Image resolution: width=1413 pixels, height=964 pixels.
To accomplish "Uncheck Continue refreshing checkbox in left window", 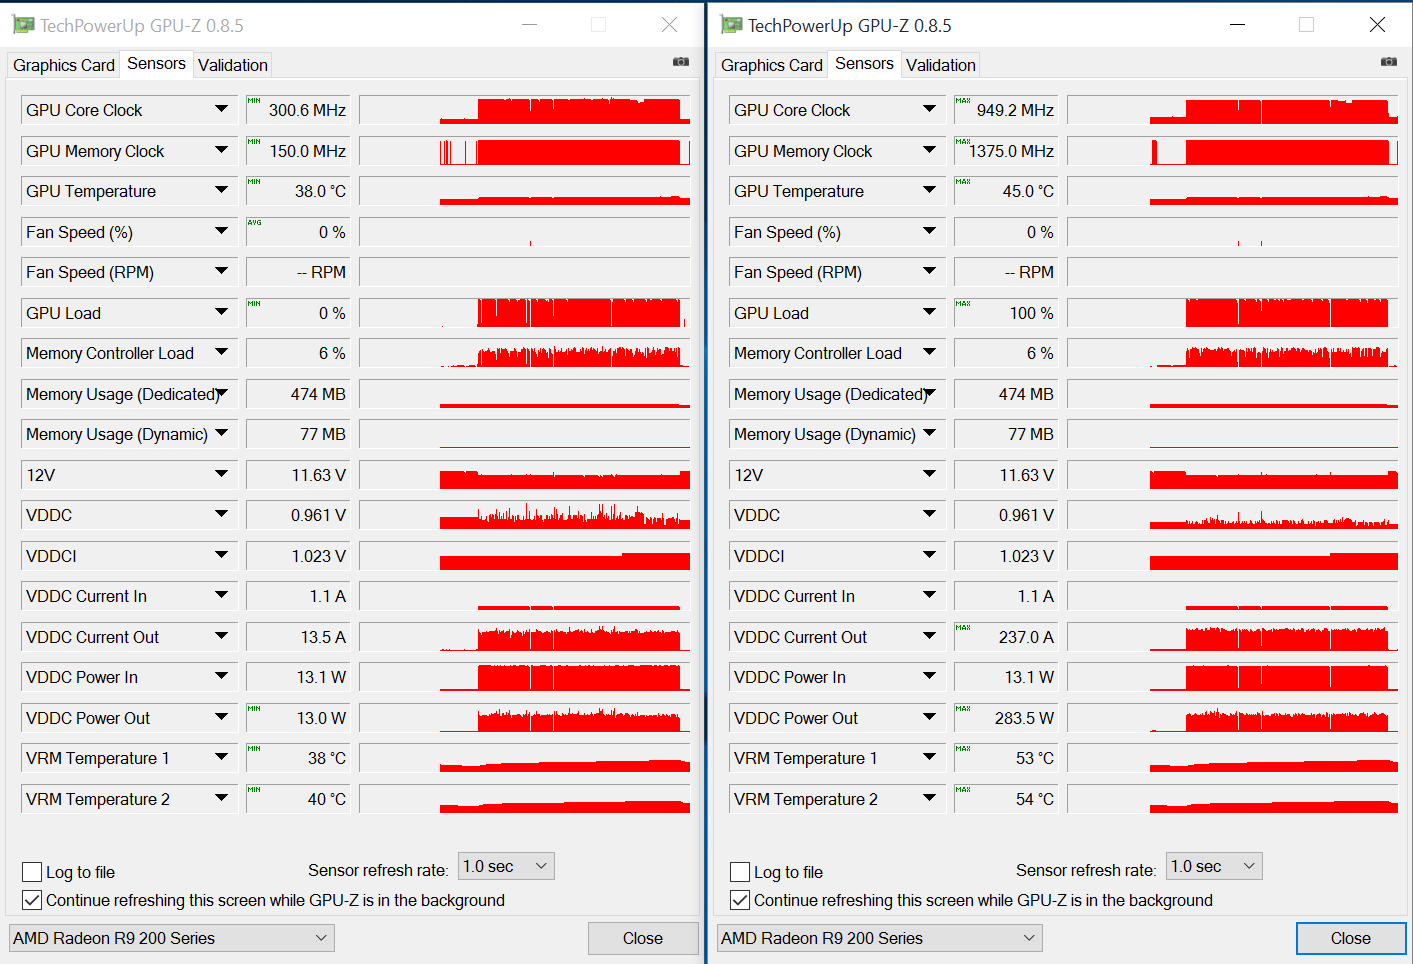I will (x=32, y=900).
